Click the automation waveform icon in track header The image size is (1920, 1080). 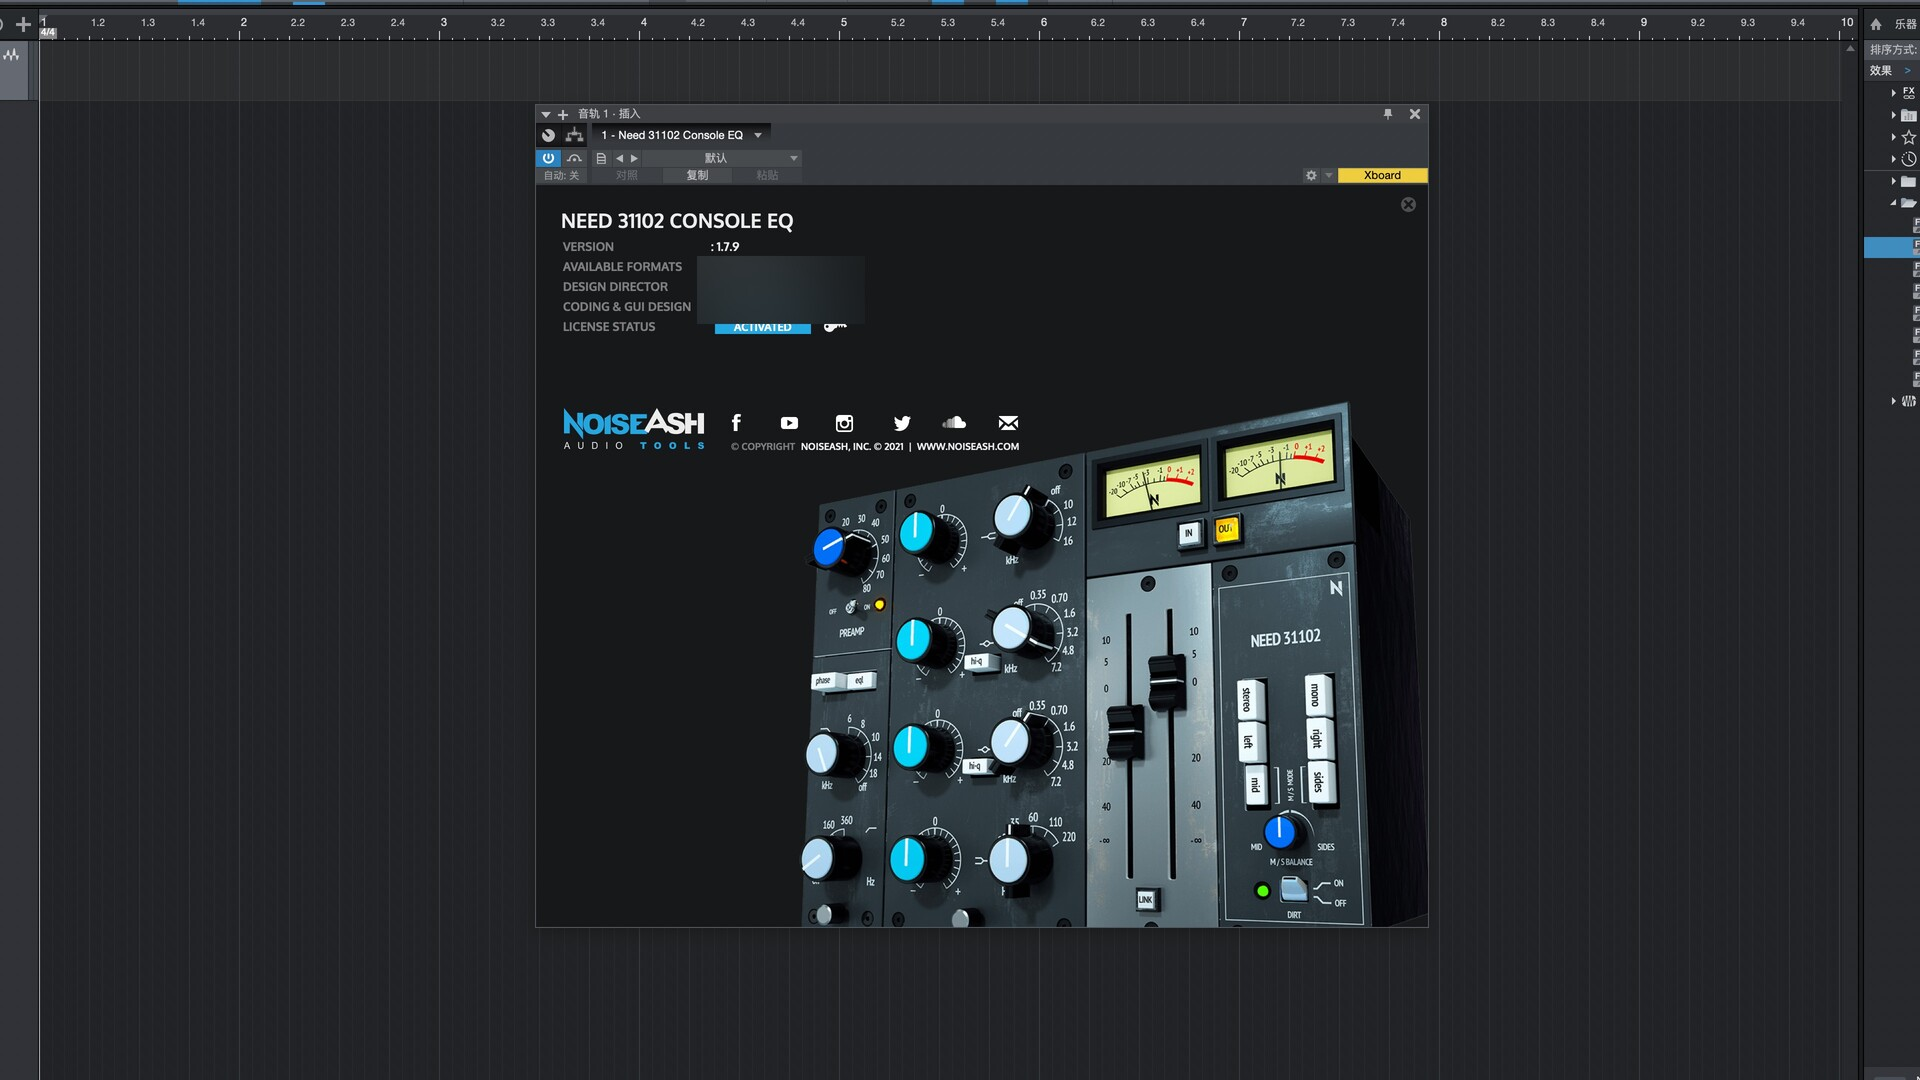point(11,55)
